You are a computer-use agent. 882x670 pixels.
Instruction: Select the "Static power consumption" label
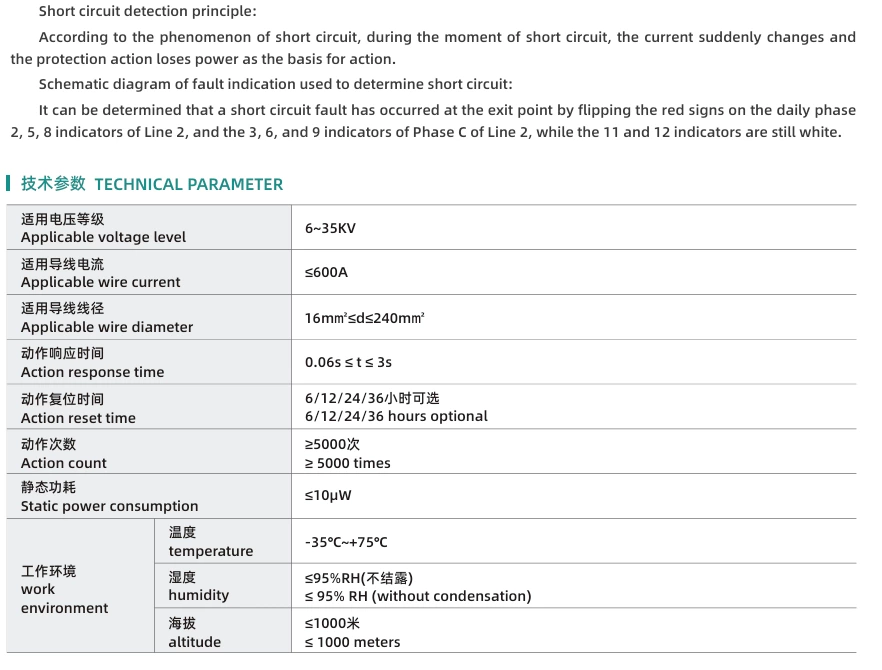pos(109,506)
